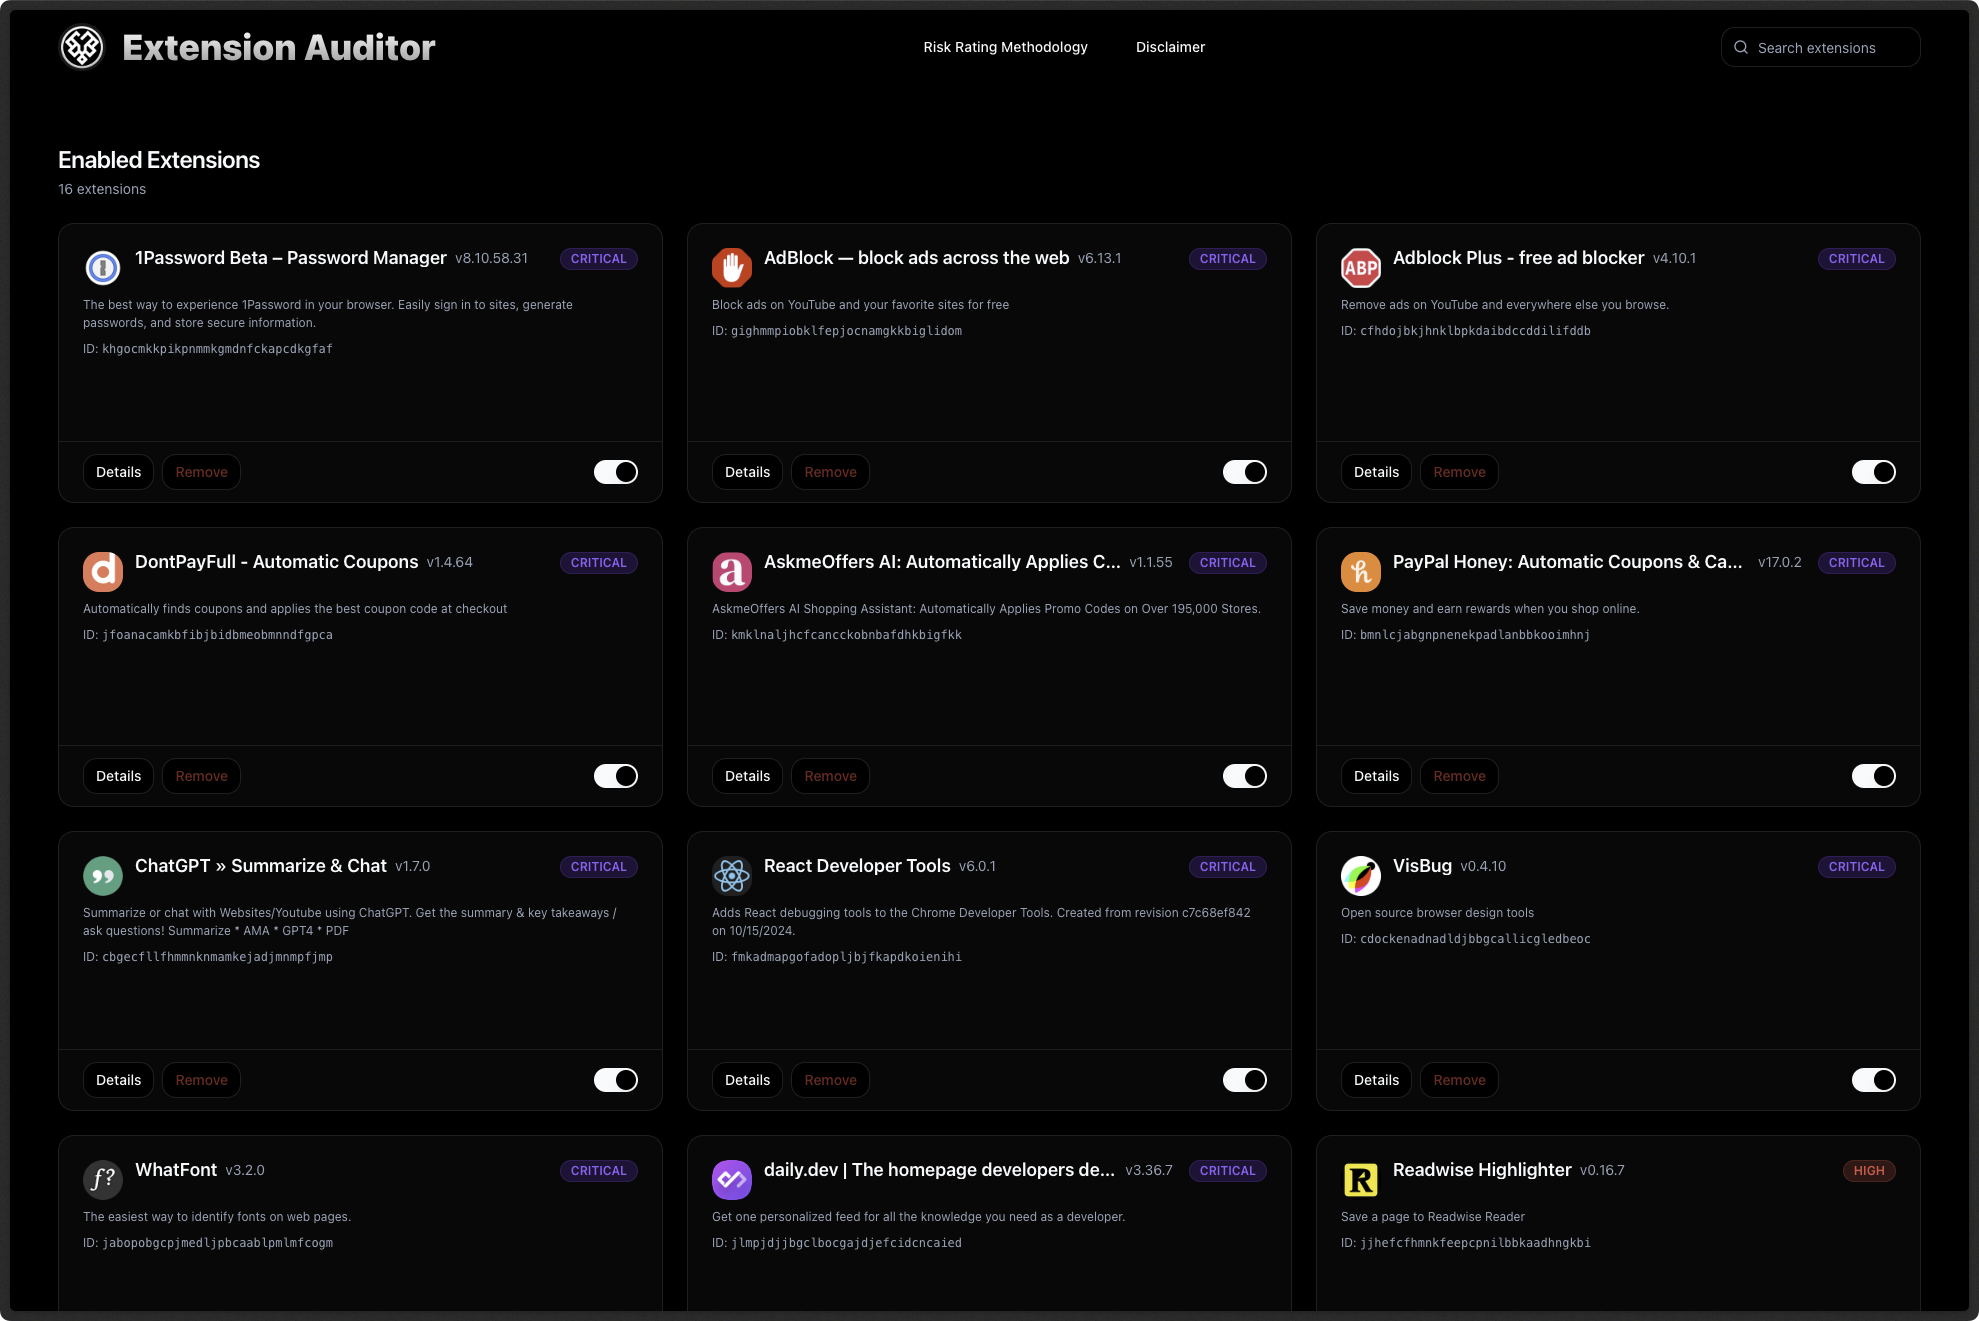This screenshot has width=1979, height=1321.
Task: Remove the PayPal Honey extension
Action: click(x=1459, y=776)
